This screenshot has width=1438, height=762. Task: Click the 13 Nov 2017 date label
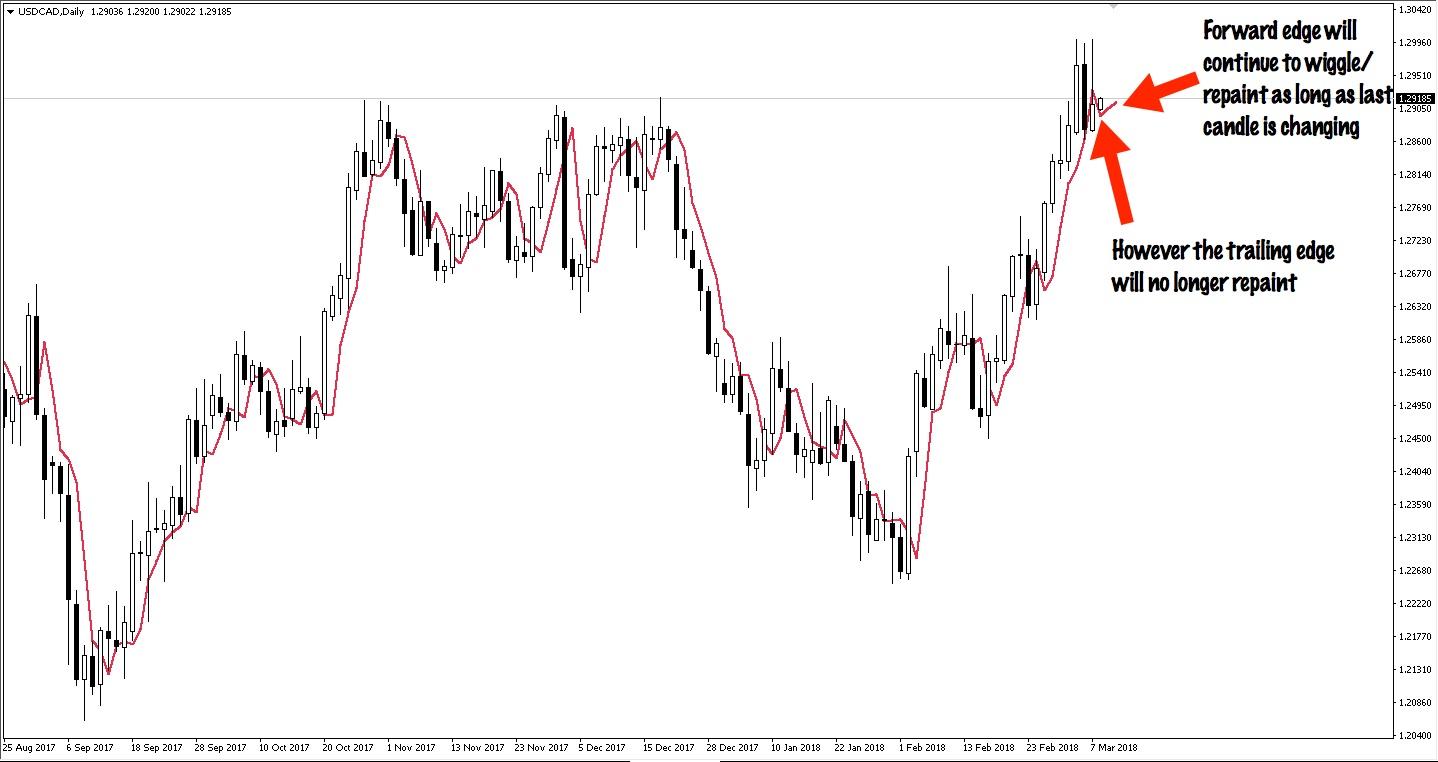476,747
